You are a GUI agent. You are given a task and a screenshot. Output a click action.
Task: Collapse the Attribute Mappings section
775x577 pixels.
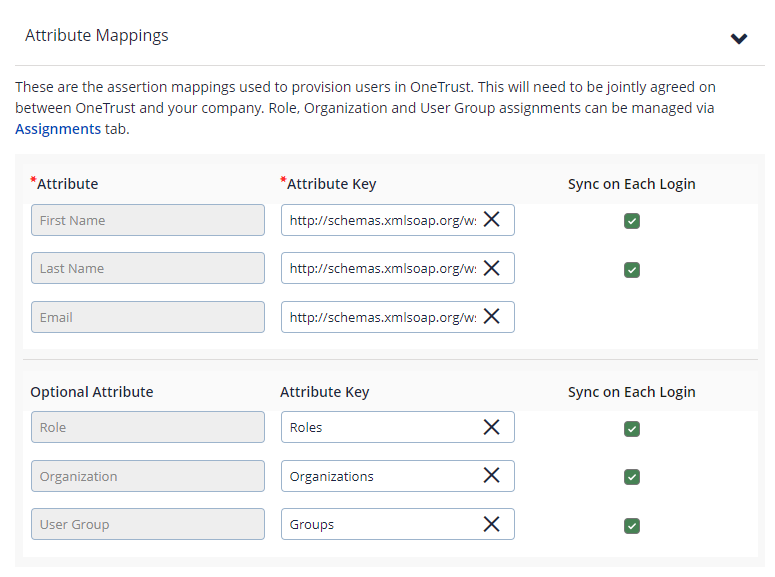(739, 39)
